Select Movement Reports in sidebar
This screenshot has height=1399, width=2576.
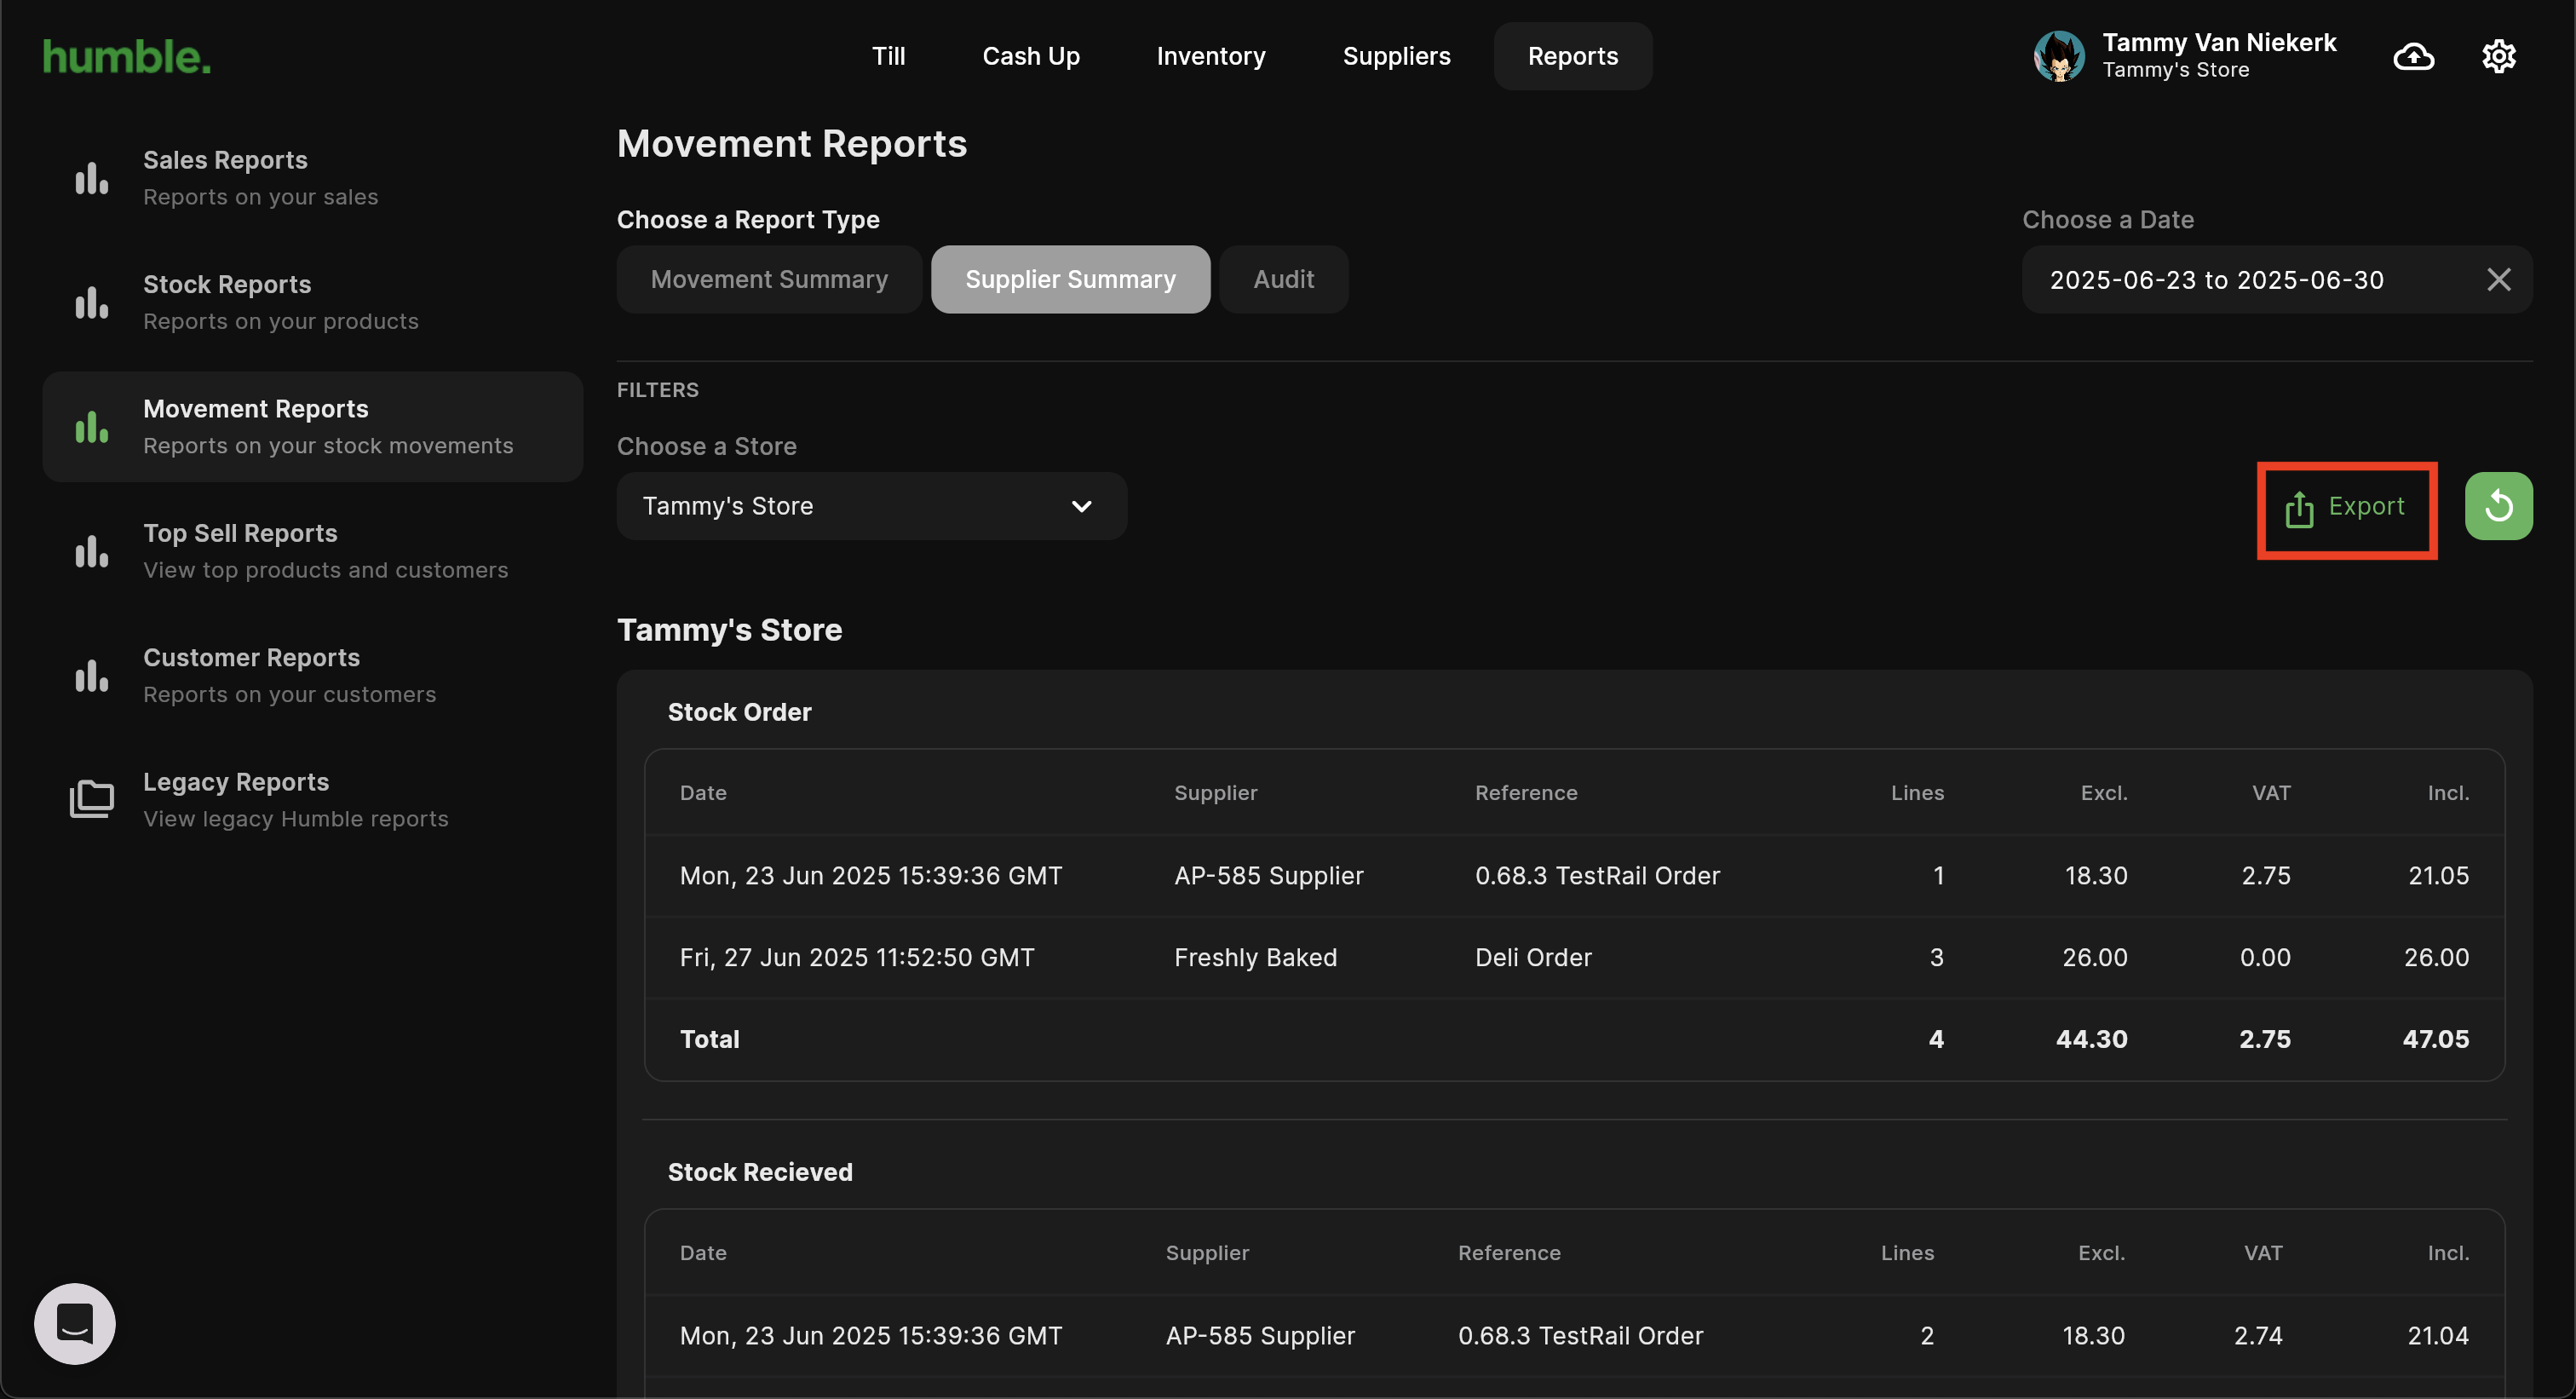(x=312, y=427)
